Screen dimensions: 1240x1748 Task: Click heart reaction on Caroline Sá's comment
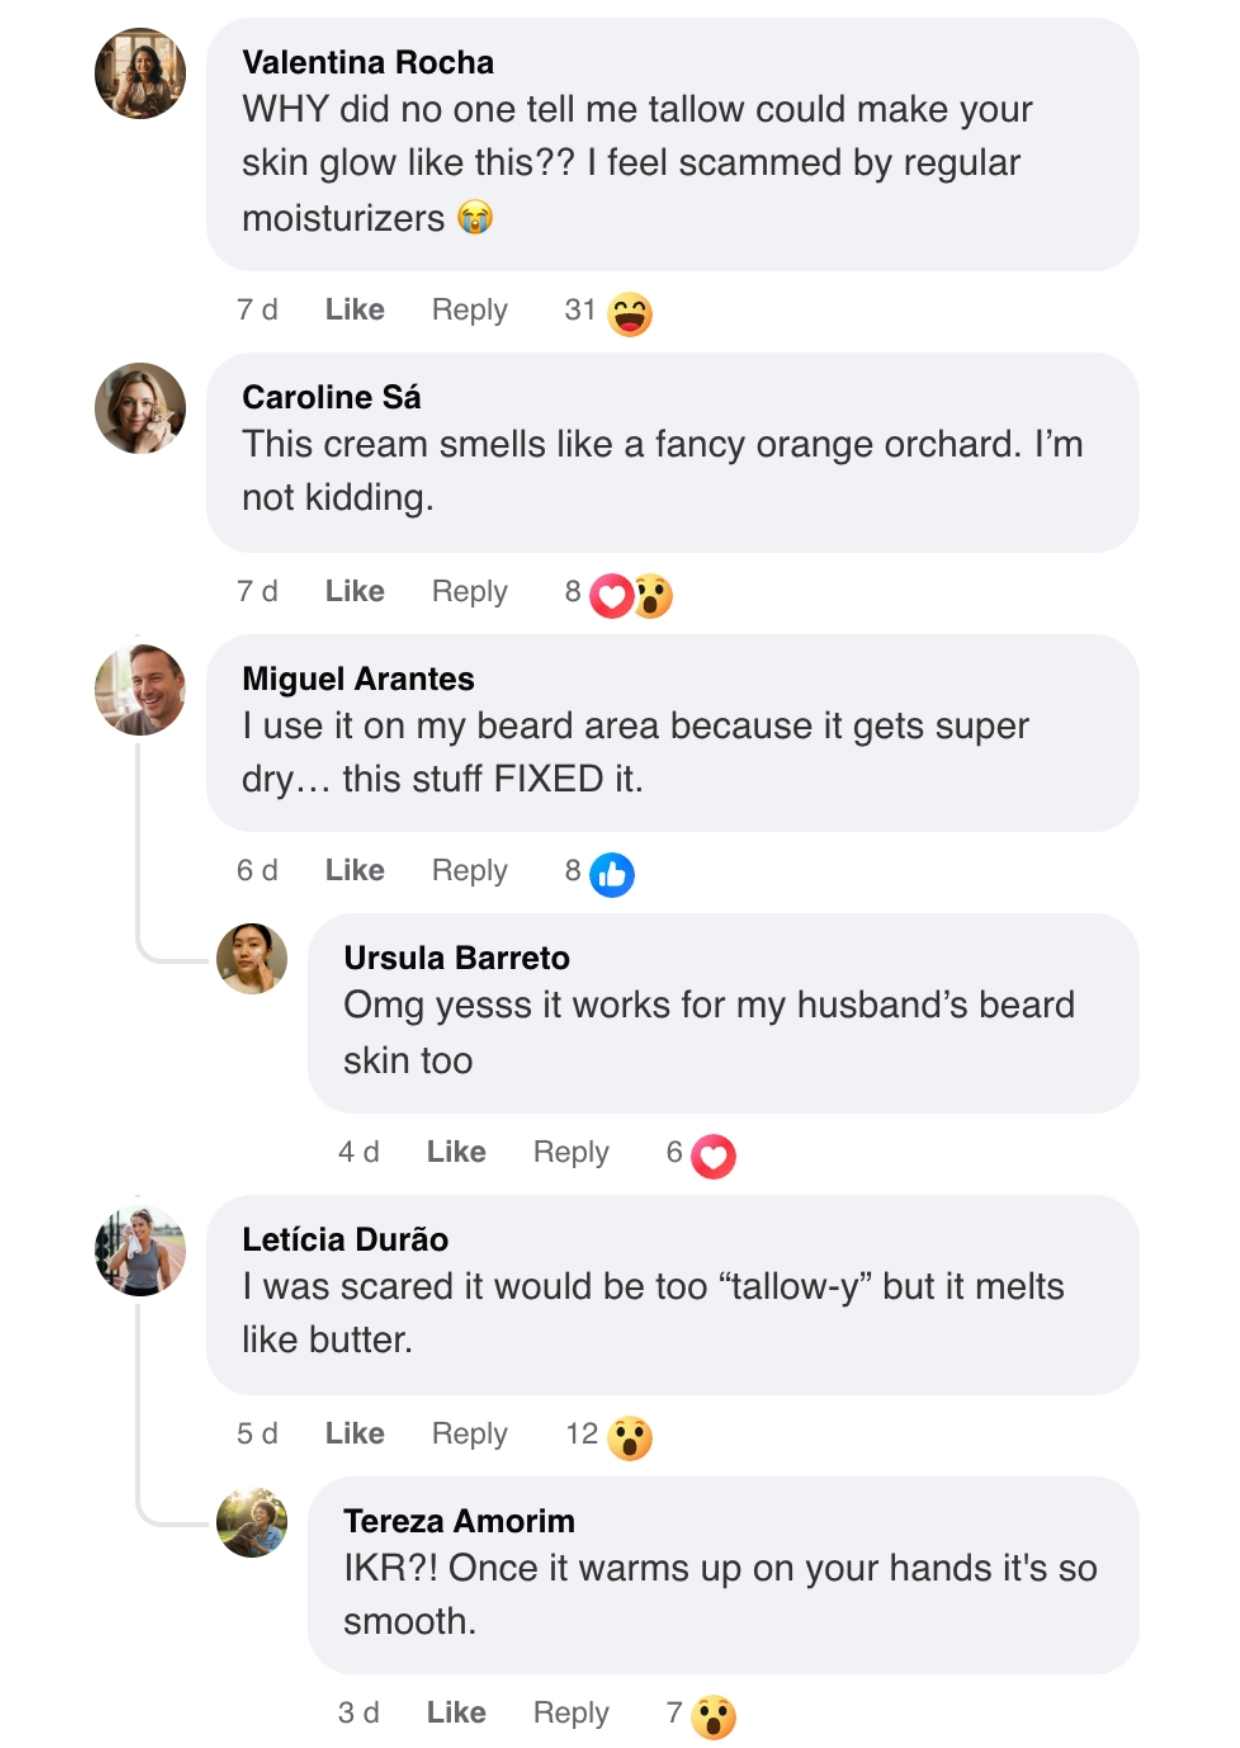[x=611, y=596]
